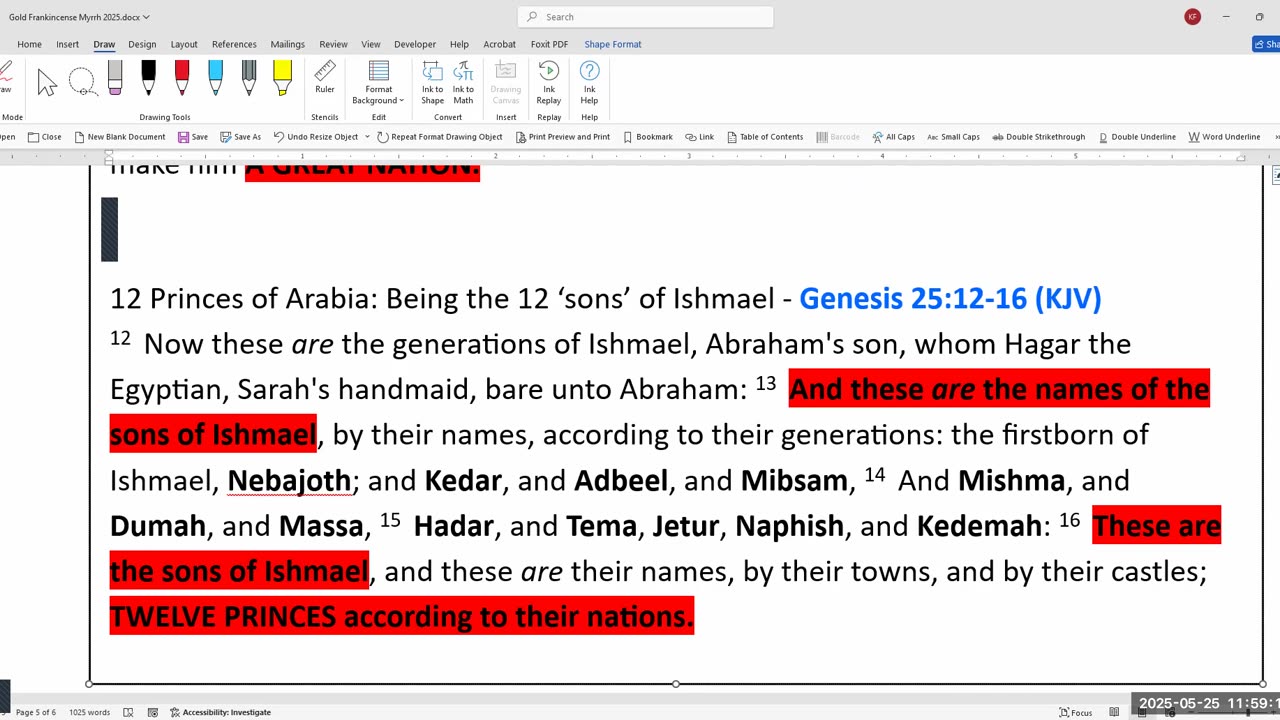This screenshot has height=720, width=1280.
Task: Open the Developer tab
Action: pos(415,44)
